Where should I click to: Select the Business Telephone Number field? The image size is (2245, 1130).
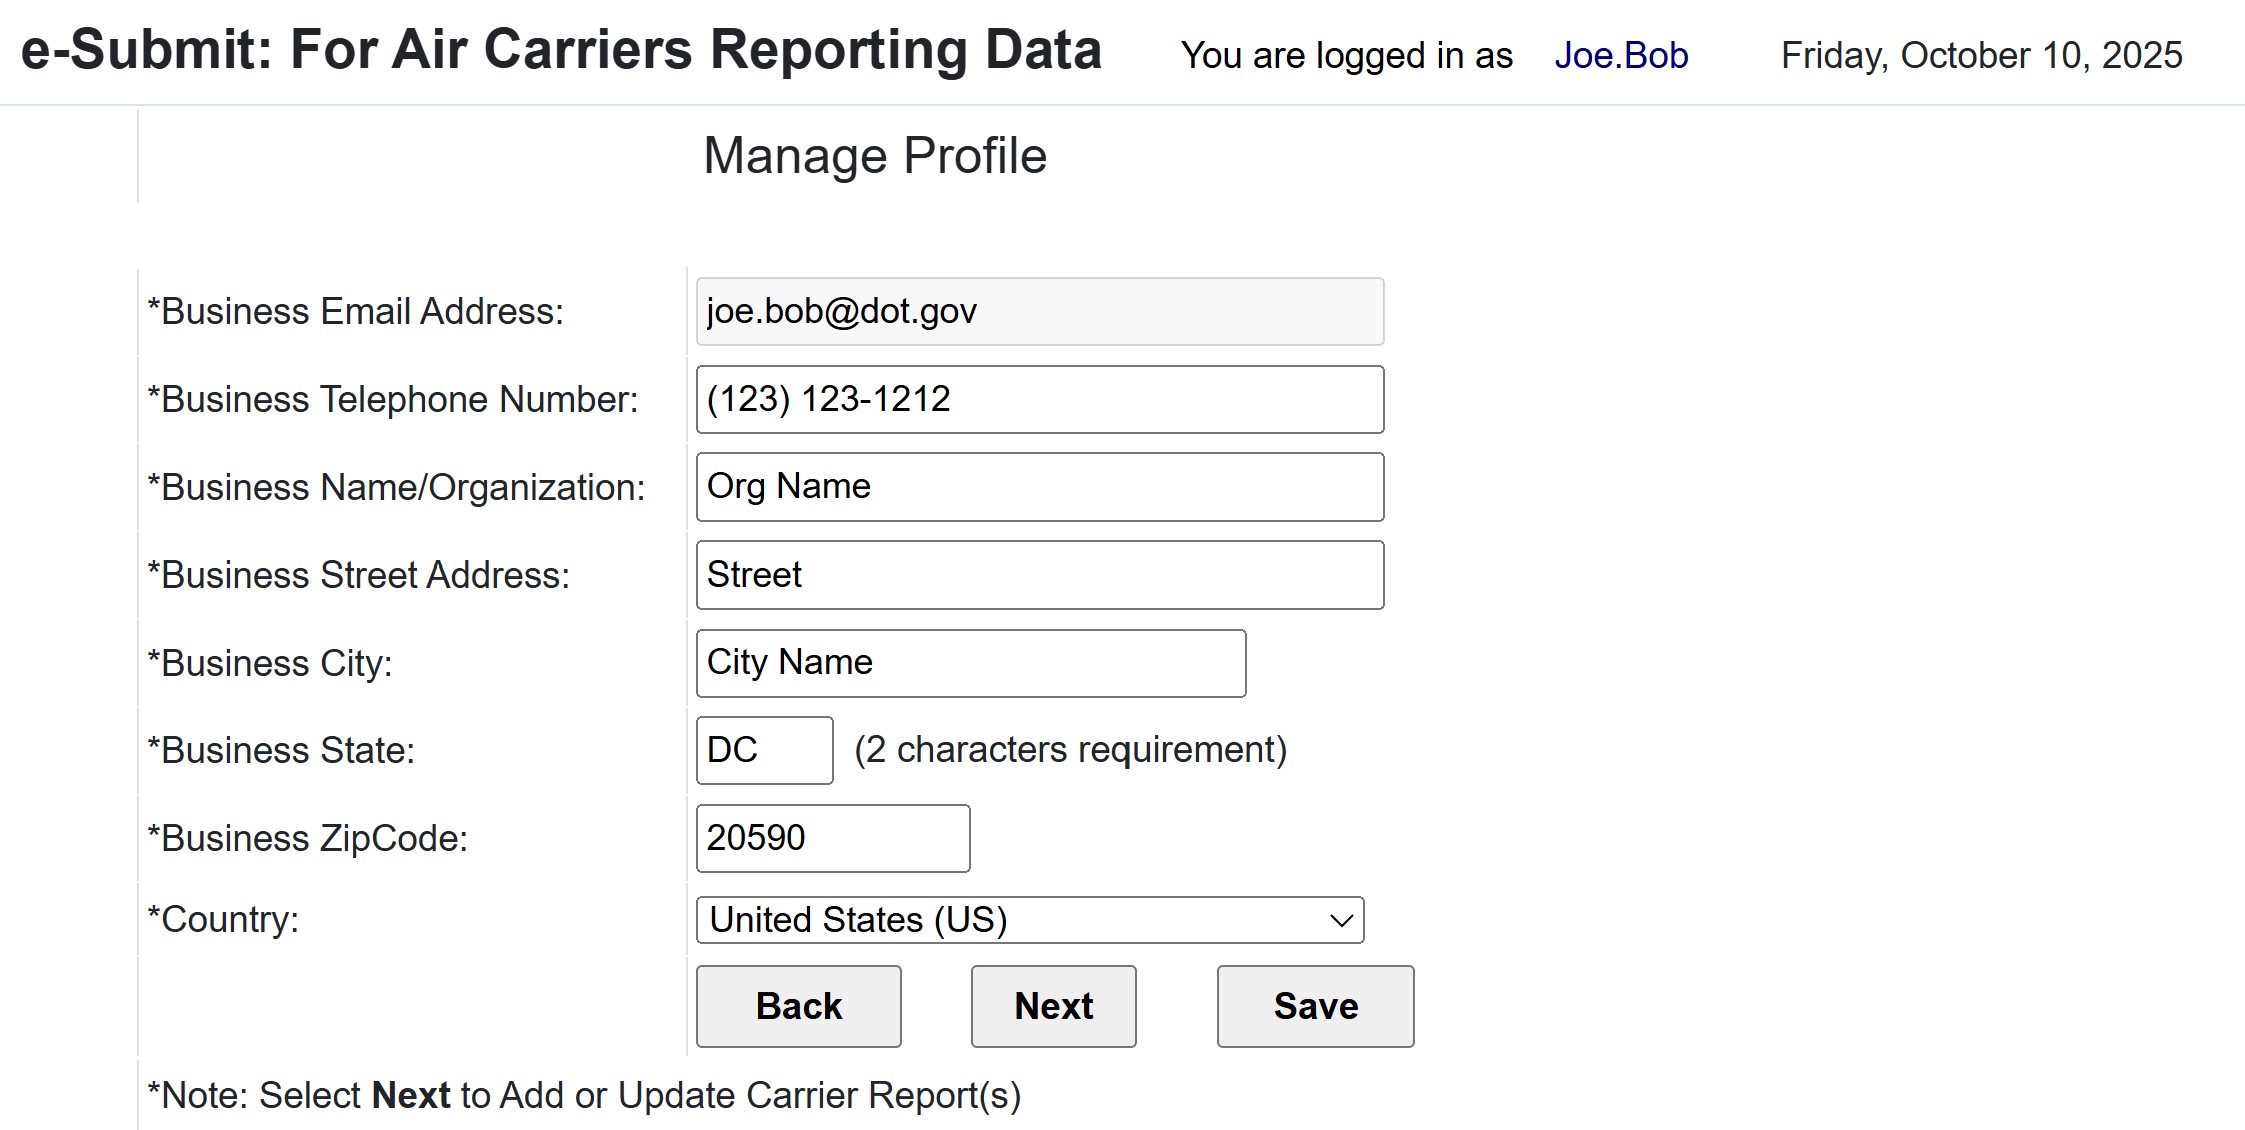(x=1040, y=398)
